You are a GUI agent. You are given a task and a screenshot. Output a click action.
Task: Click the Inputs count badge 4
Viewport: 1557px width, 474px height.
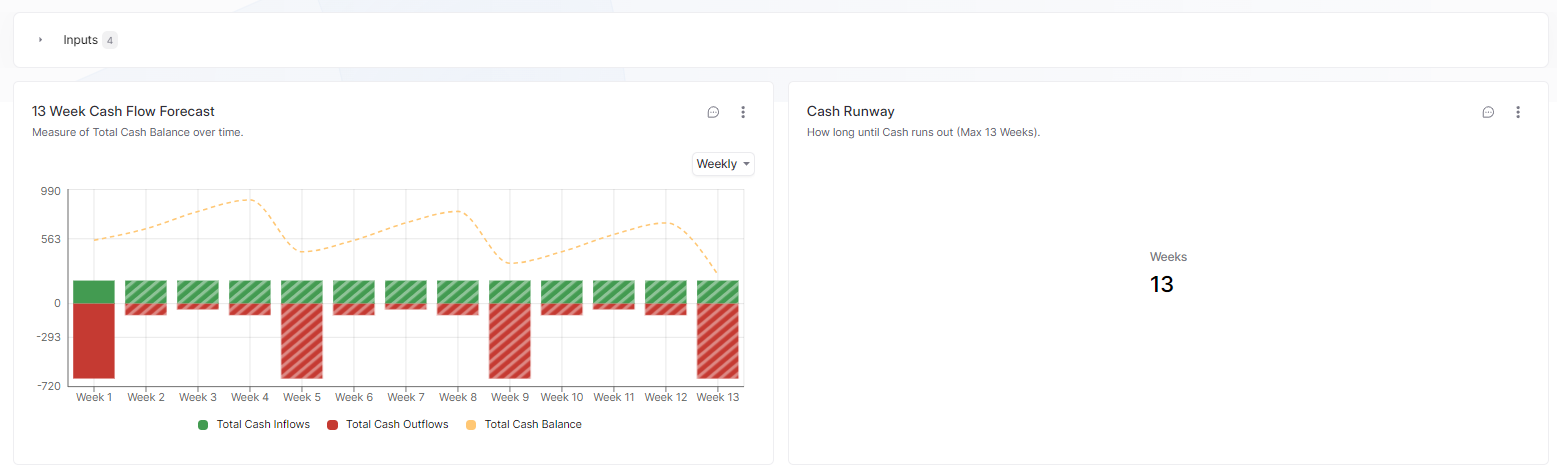110,40
